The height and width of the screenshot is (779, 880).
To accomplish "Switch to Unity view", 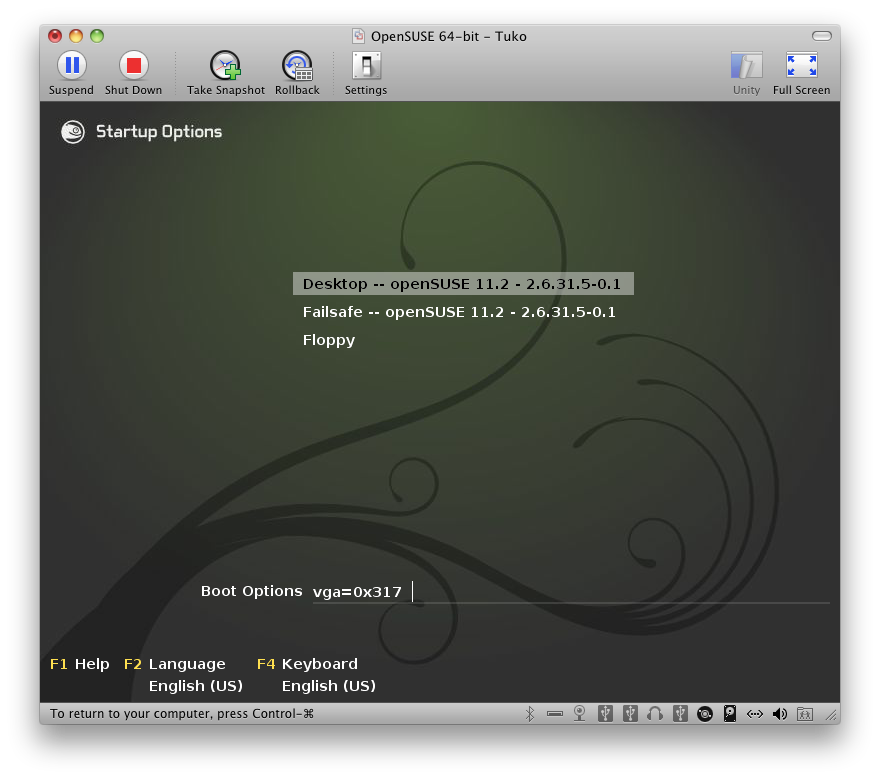I will tap(746, 73).
